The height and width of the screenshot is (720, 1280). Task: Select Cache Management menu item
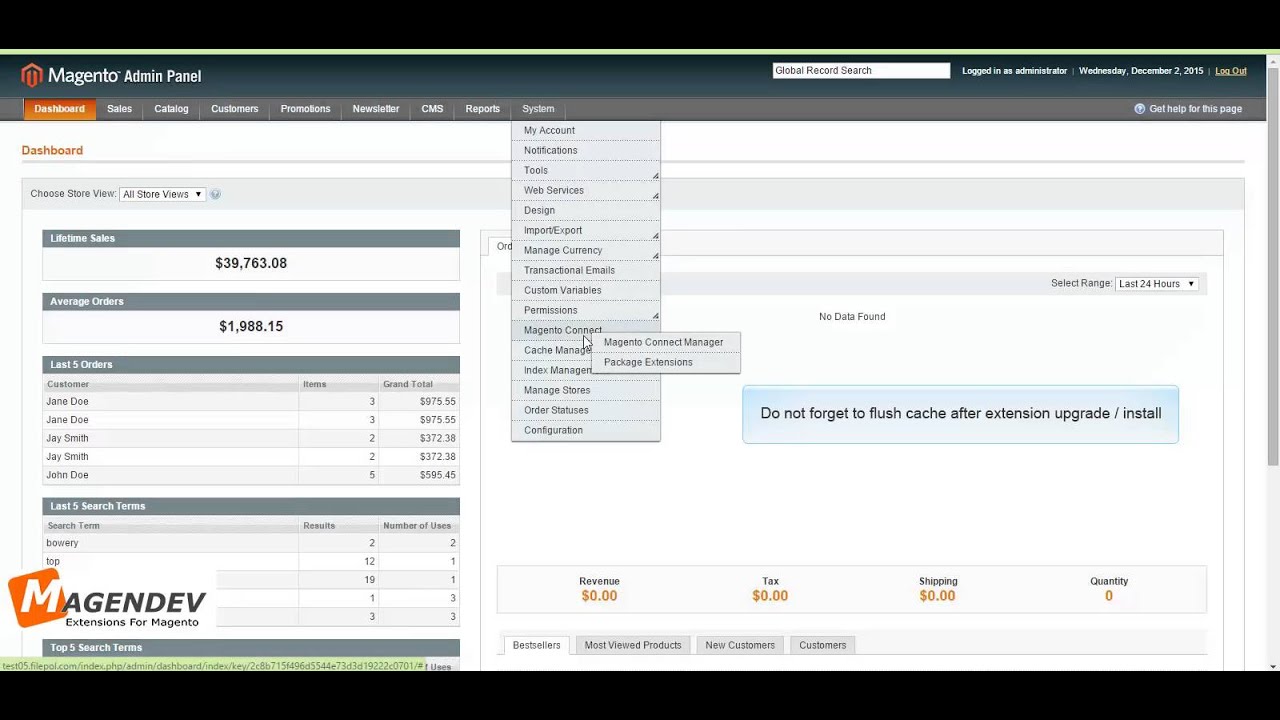pyautogui.click(x=553, y=350)
